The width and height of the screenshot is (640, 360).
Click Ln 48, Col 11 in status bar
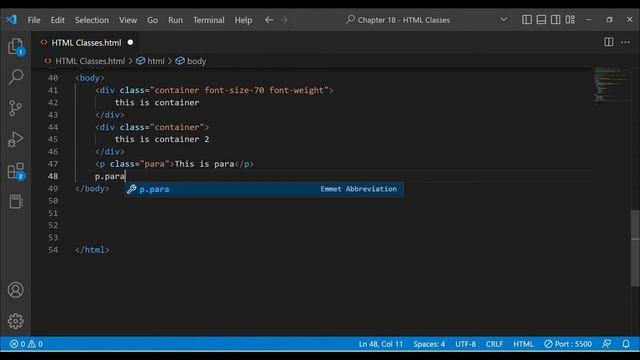coord(381,344)
